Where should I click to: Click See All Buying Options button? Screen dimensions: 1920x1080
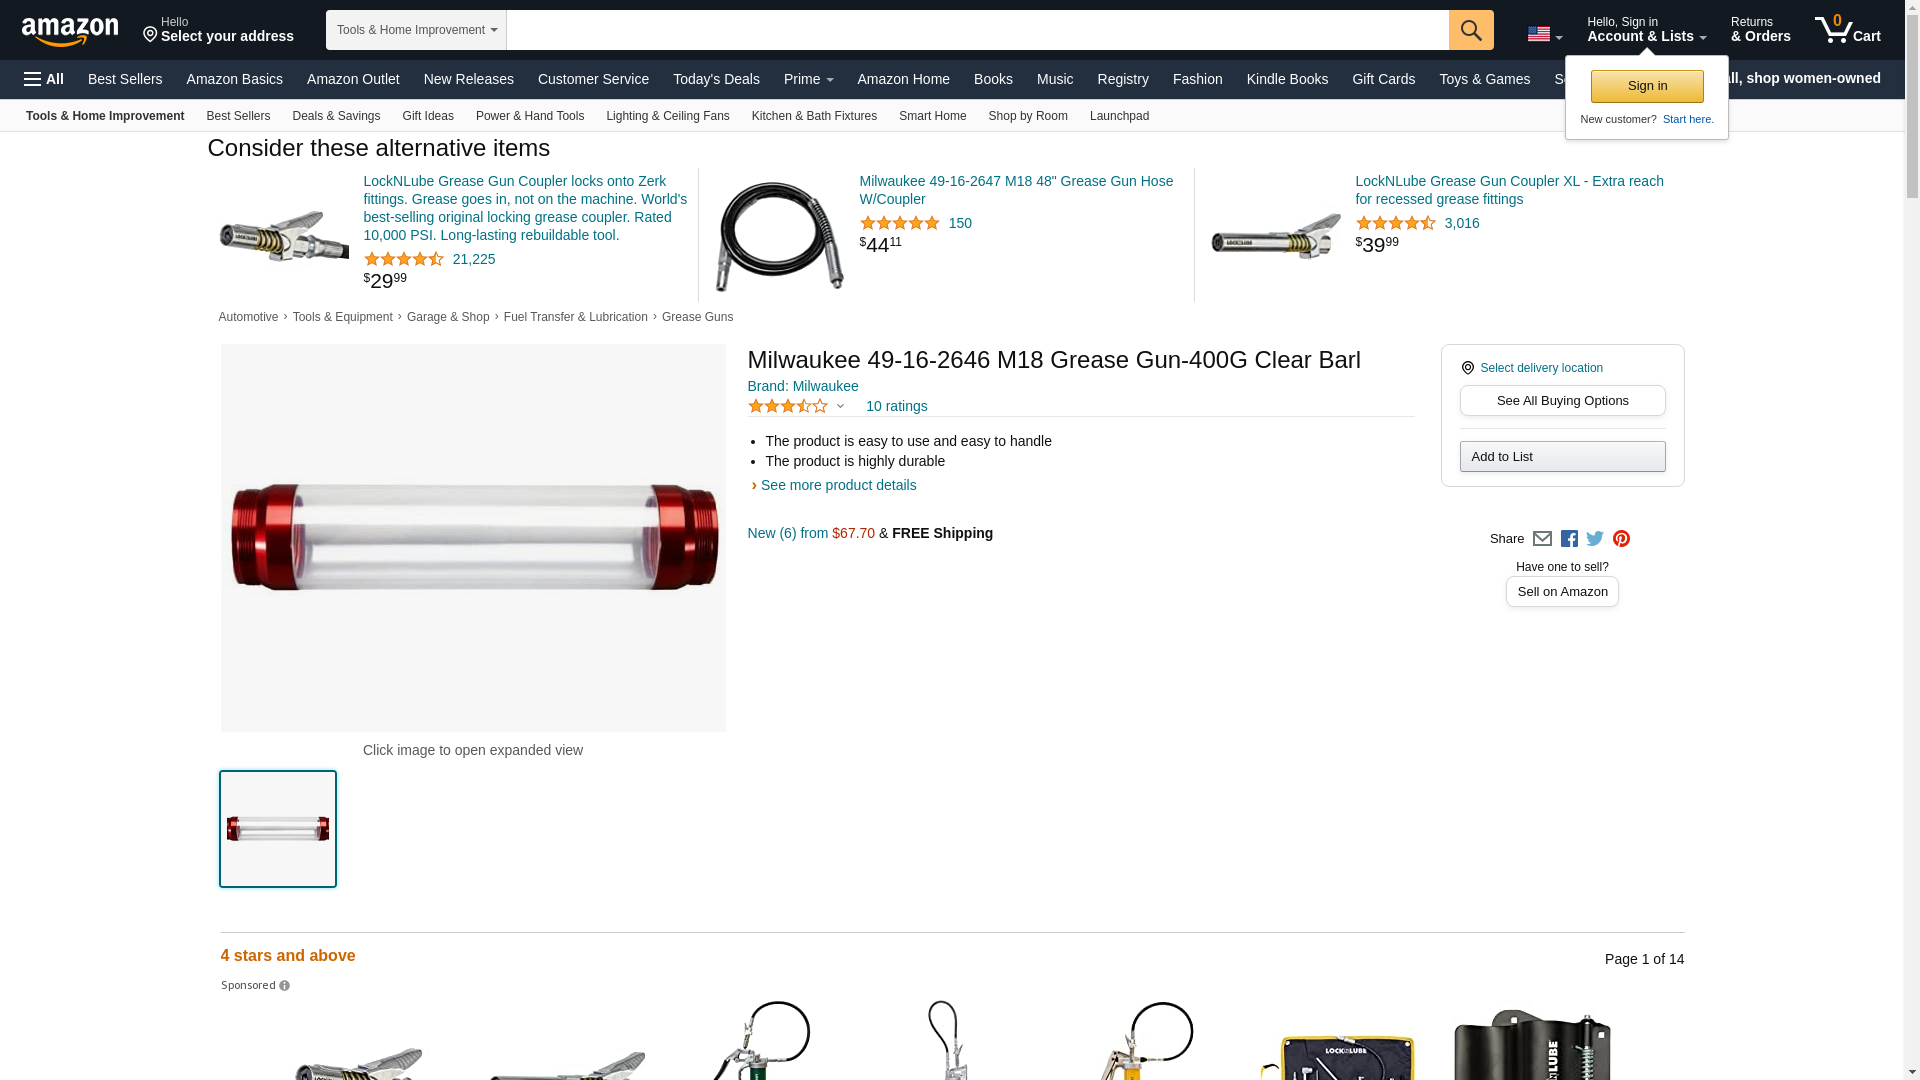[x=1562, y=401]
